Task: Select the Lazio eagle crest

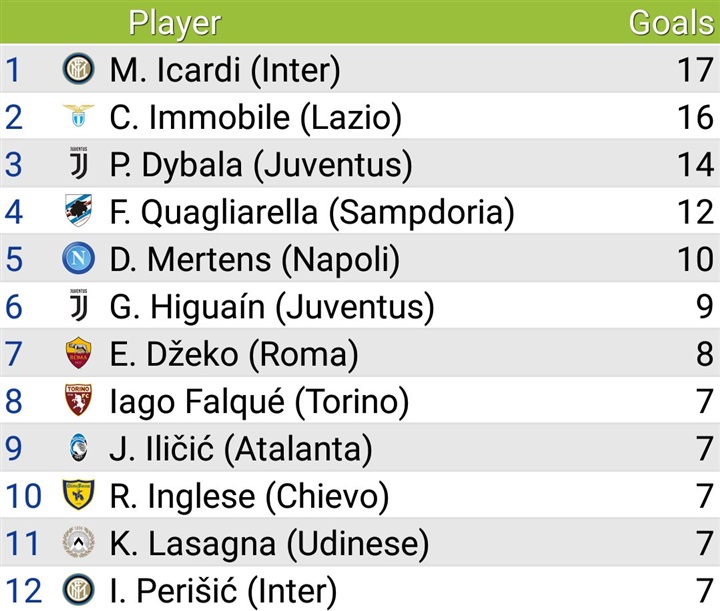Action: click(78, 117)
